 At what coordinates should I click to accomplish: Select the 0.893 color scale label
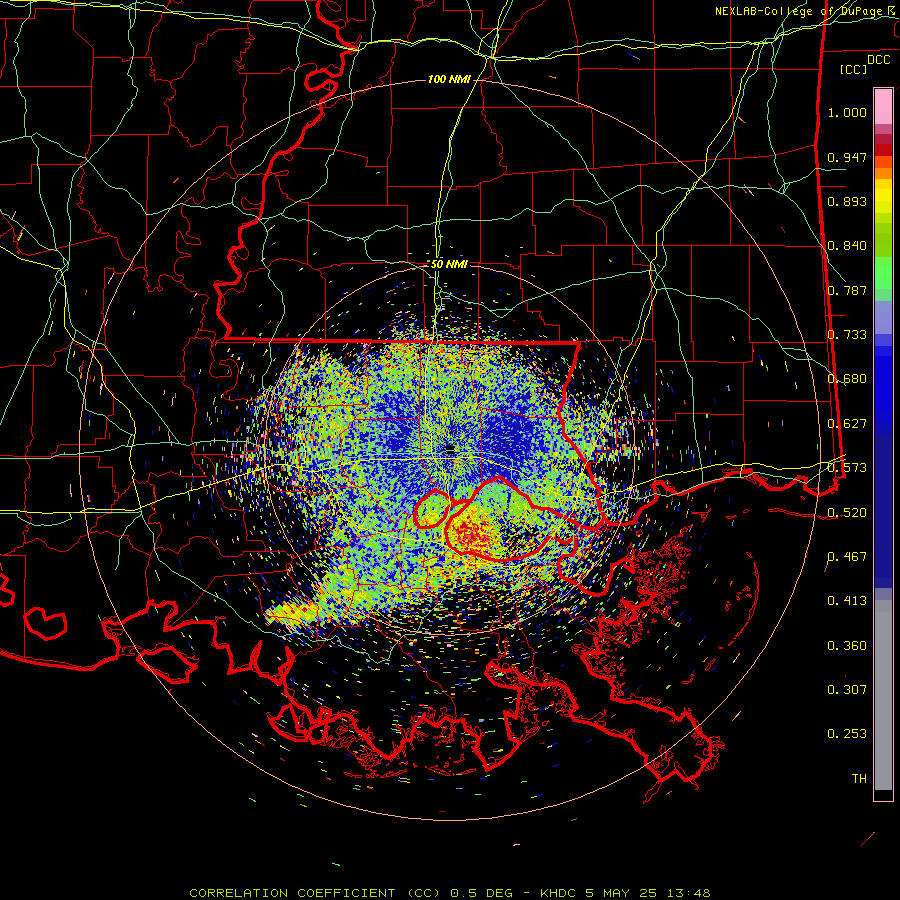click(847, 201)
